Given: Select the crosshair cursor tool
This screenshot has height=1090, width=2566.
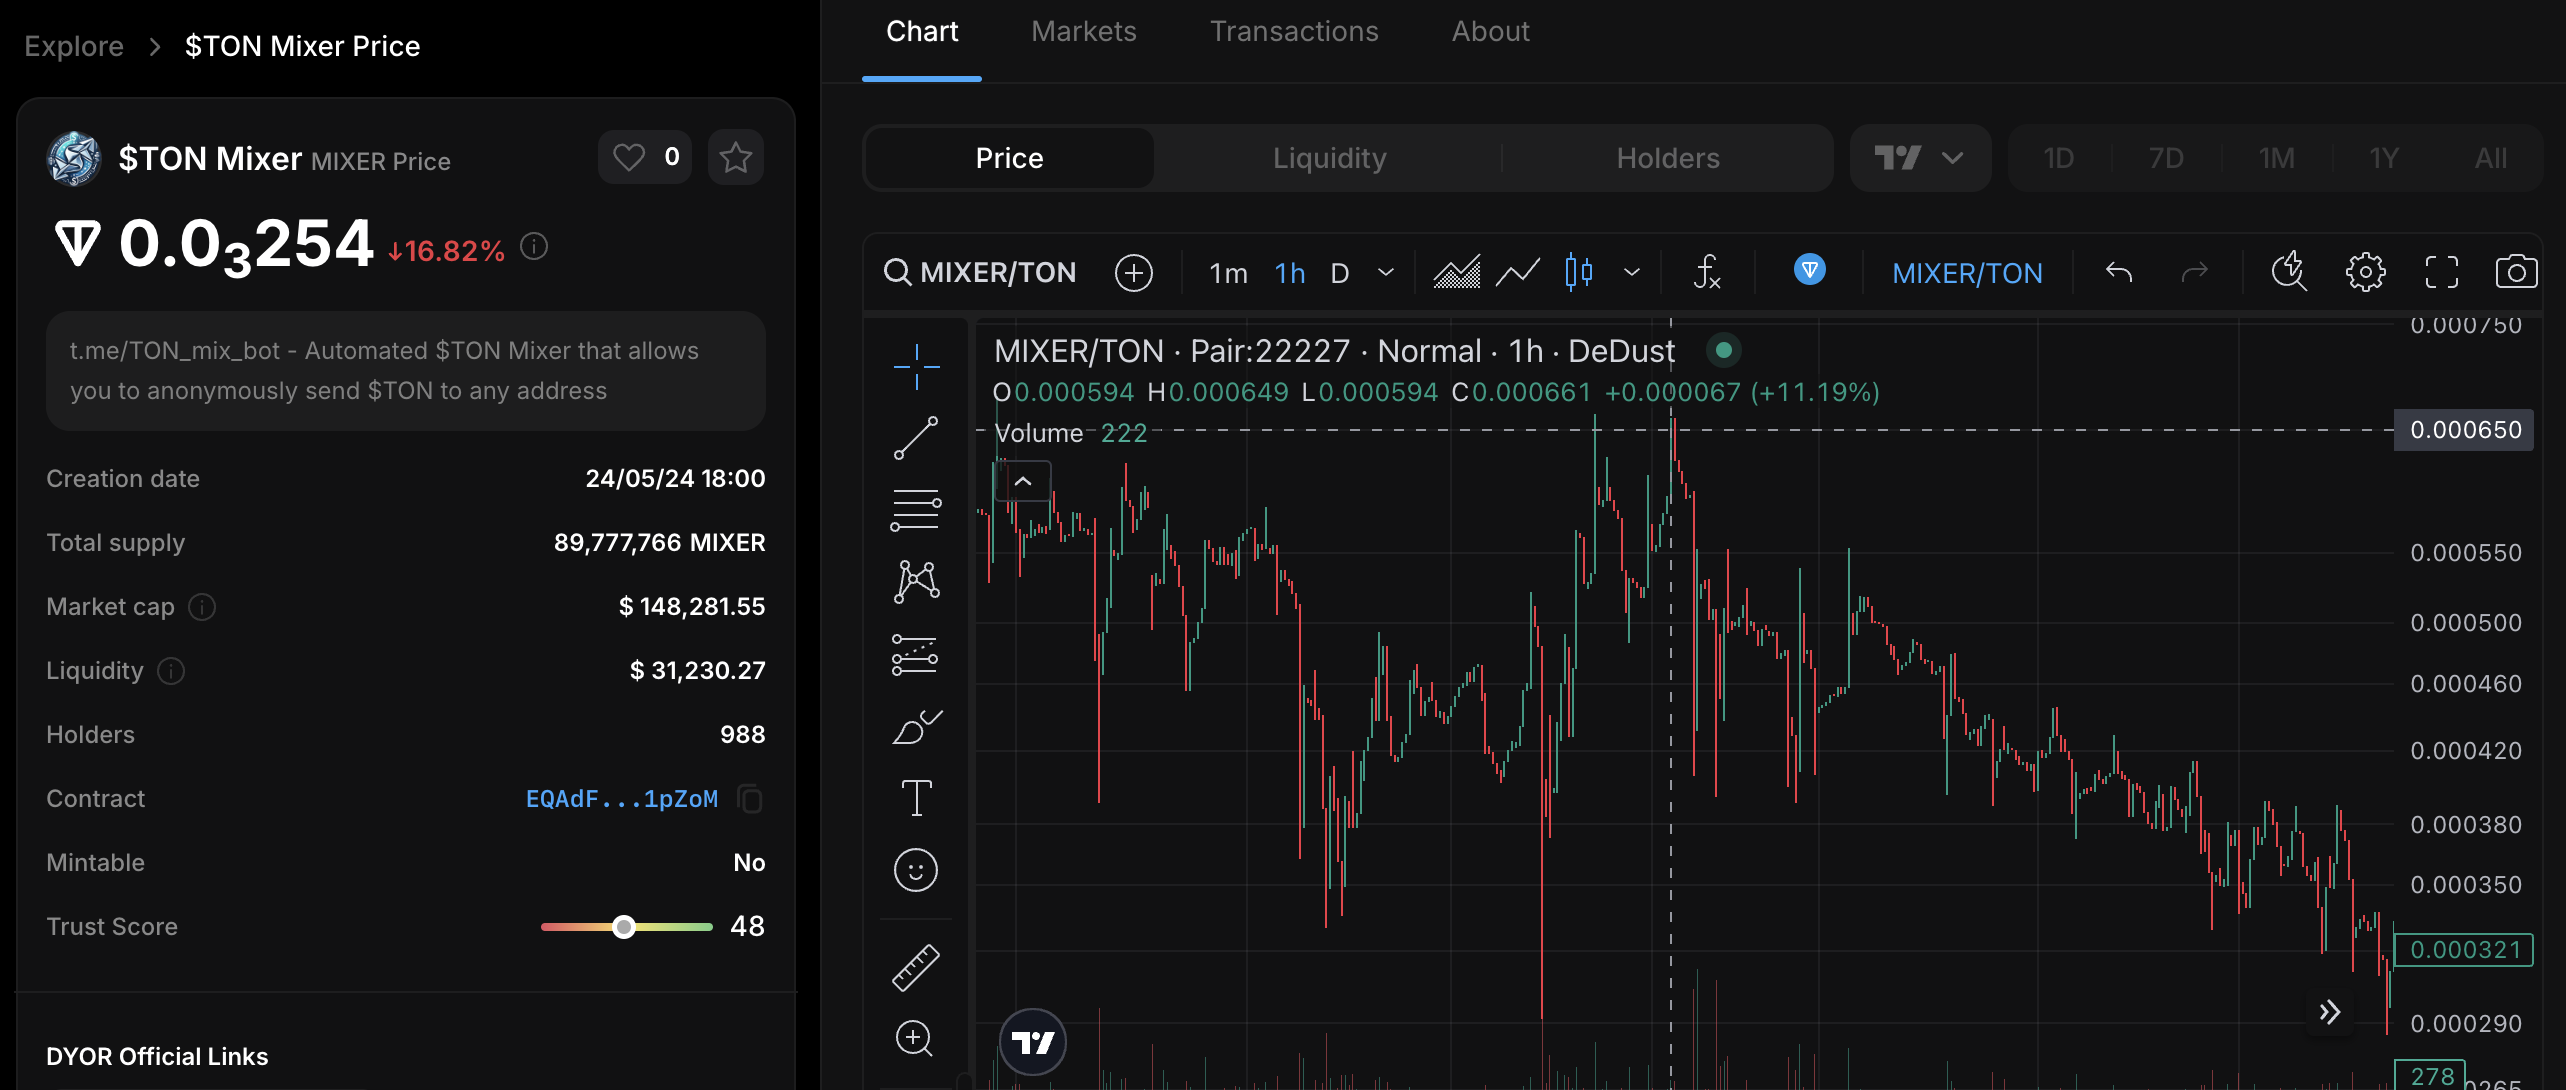Looking at the screenshot, I should [916, 366].
